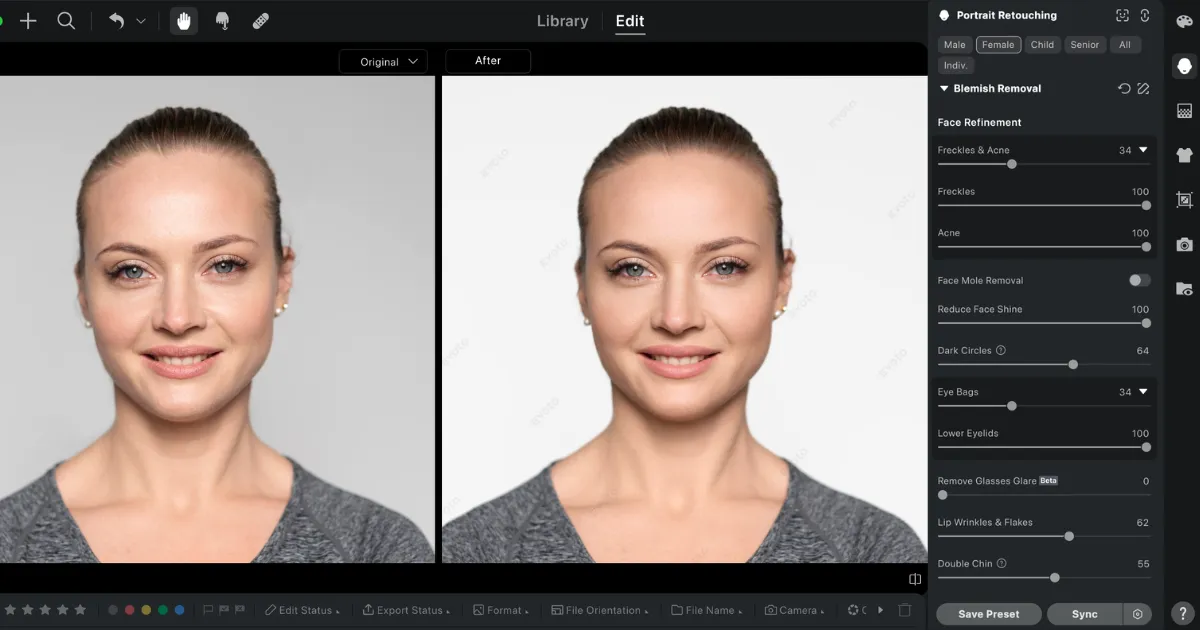This screenshot has width=1200, height=630.
Task: Toggle the split compare view icon
Action: point(915,579)
